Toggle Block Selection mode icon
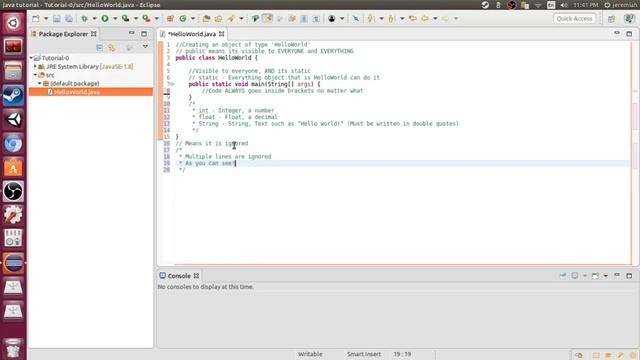The image size is (640, 360). coord(304,18)
